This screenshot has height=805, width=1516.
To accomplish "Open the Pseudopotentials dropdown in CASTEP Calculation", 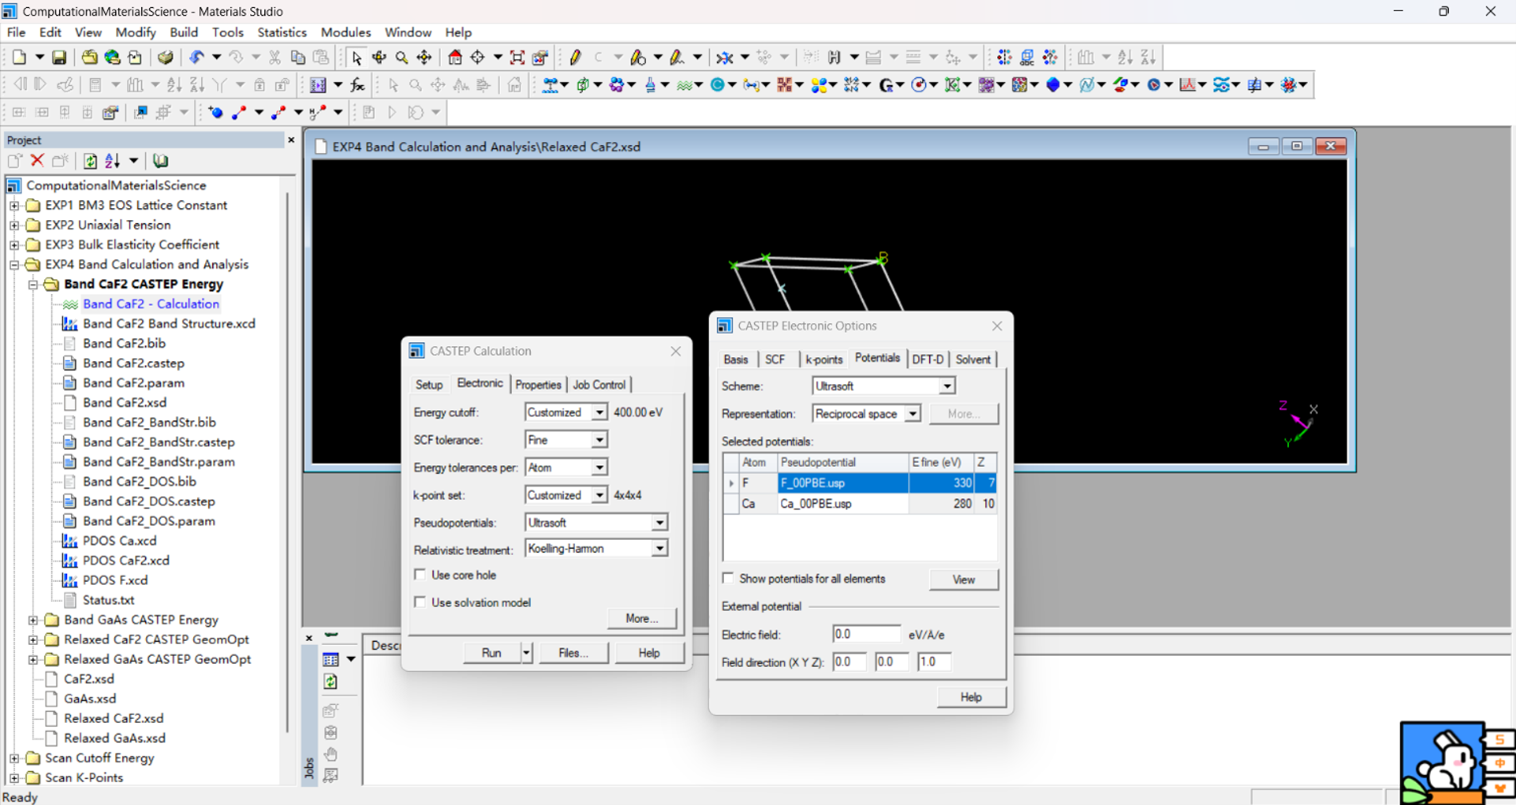I will pos(659,522).
